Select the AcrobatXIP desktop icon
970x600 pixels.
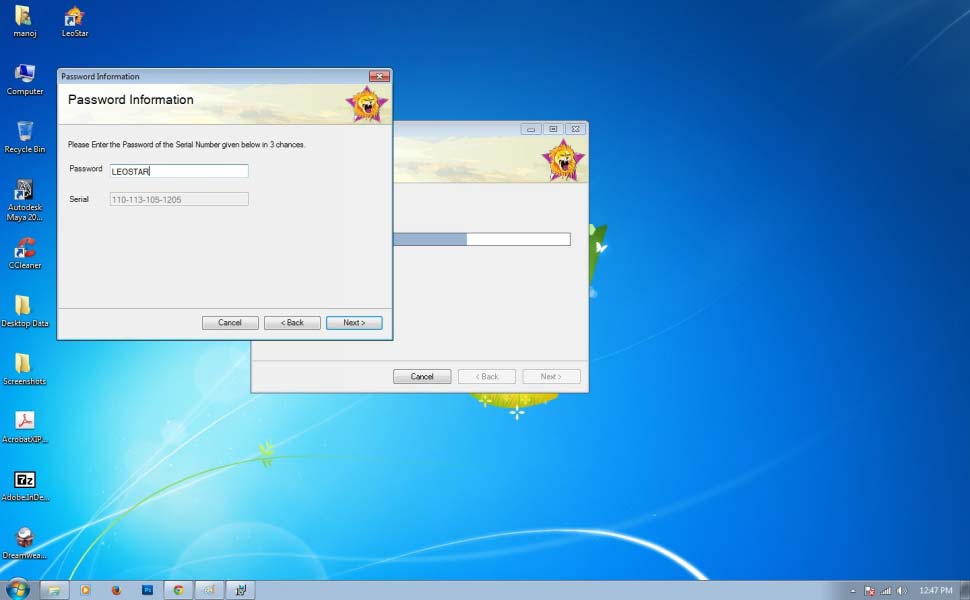pyautogui.click(x=25, y=427)
